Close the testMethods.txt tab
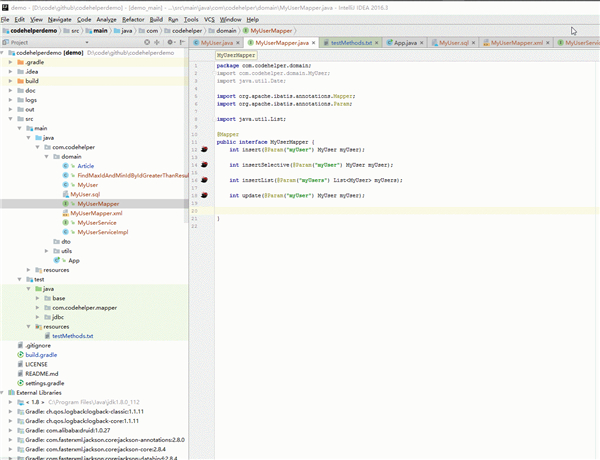The image size is (600, 460). click(x=377, y=44)
